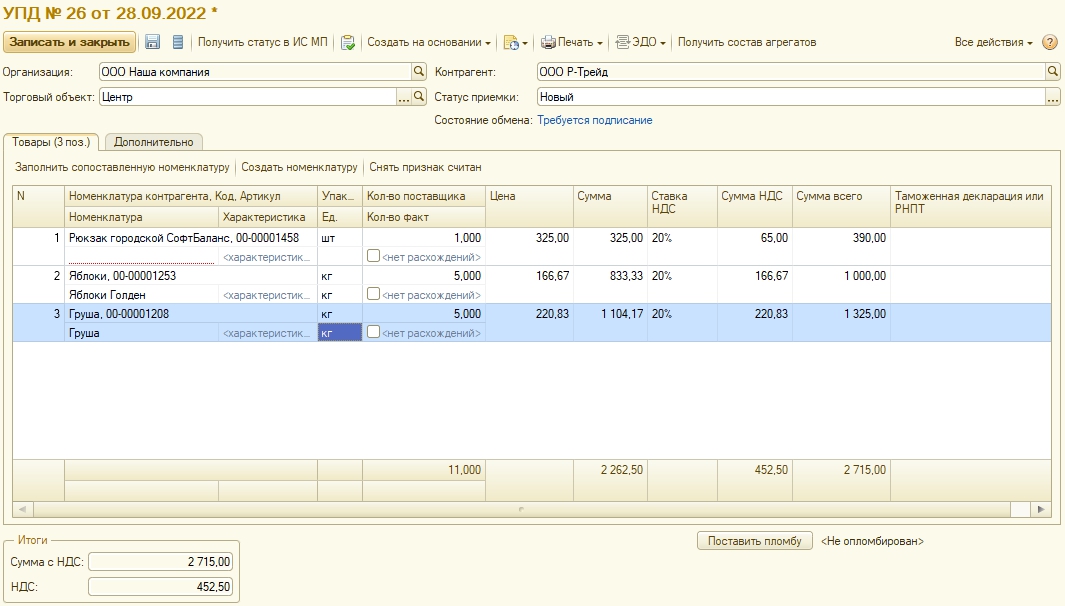Open the ЭДО dropdown menu
The width and height of the screenshot is (1065, 606).
coord(640,42)
